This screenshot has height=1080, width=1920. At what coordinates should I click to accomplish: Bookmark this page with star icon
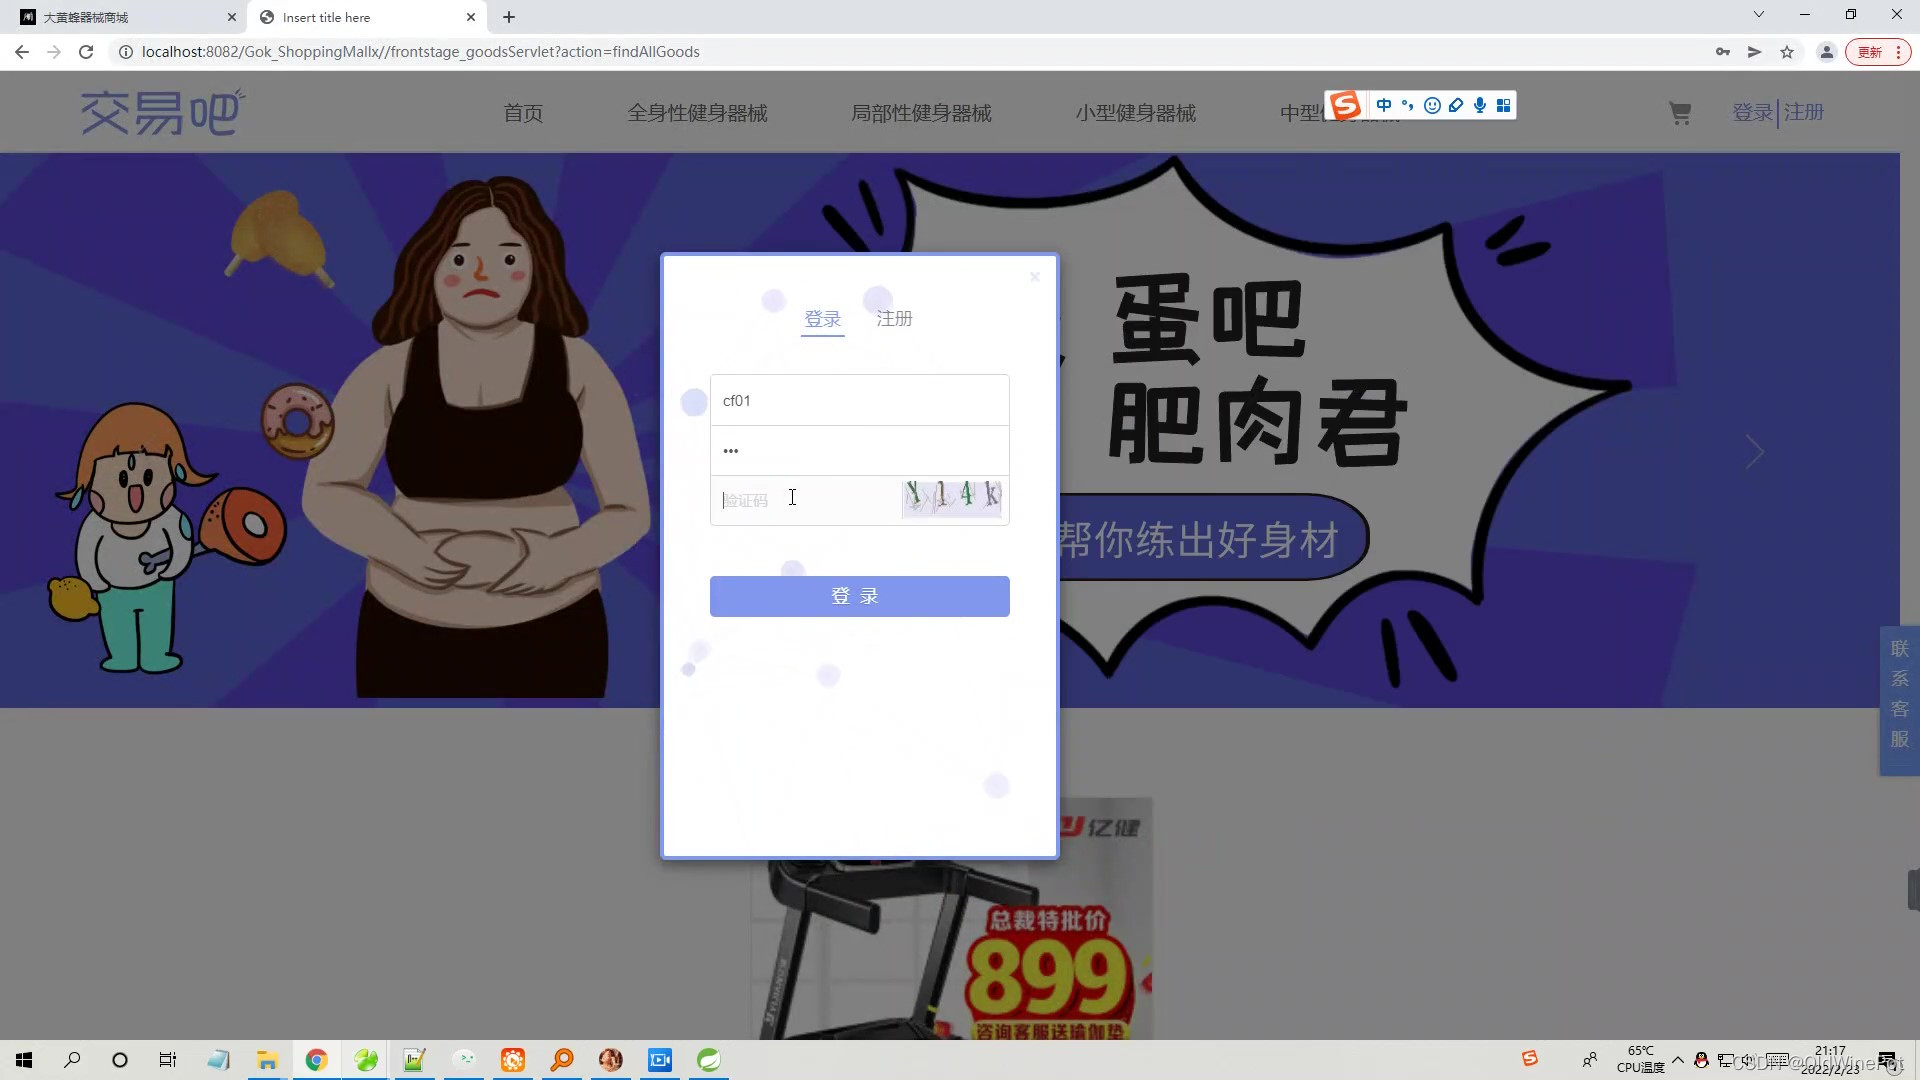[x=1787, y=52]
